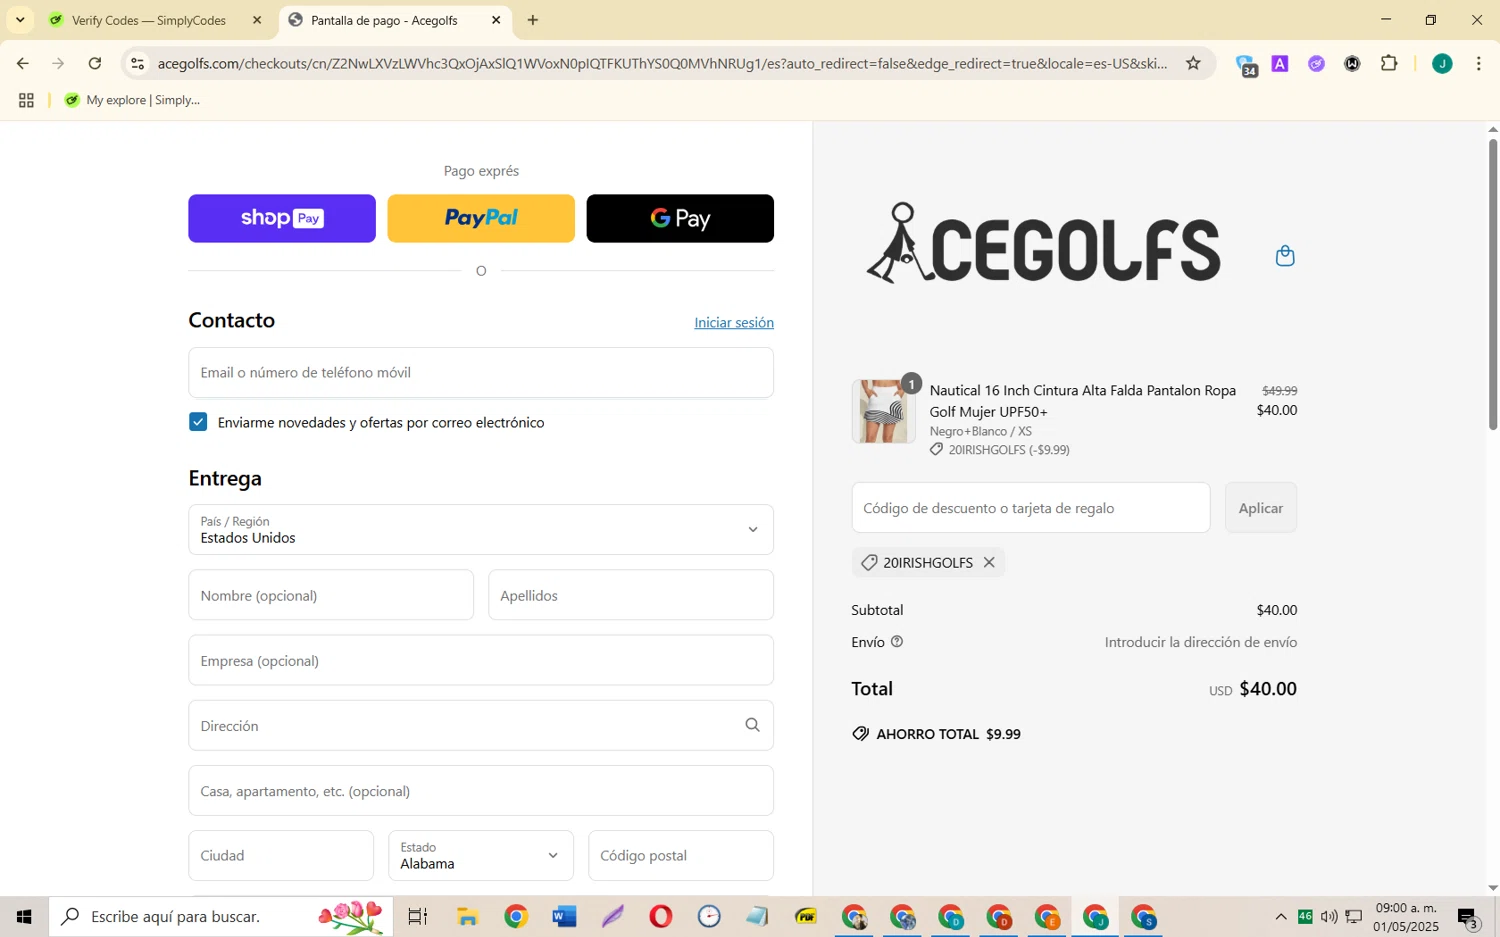
Task: Bookmark this page with the star
Action: (x=1193, y=64)
